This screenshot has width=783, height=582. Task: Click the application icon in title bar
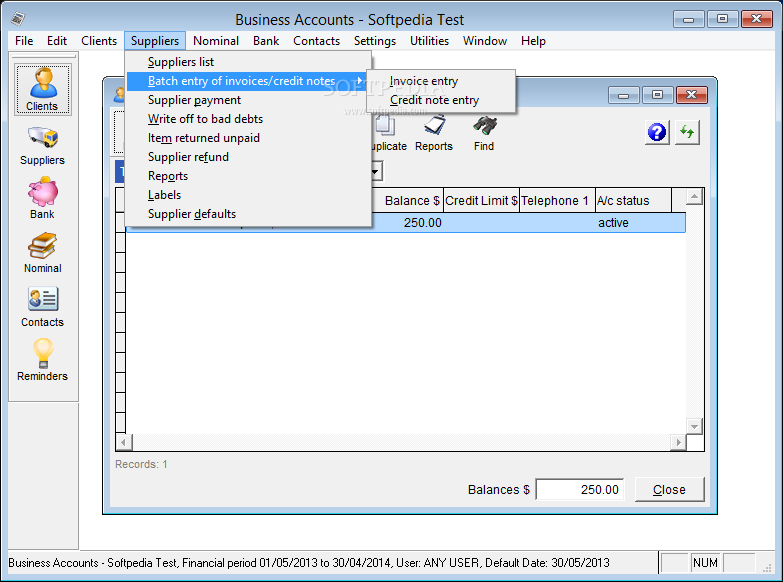(18, 19)
